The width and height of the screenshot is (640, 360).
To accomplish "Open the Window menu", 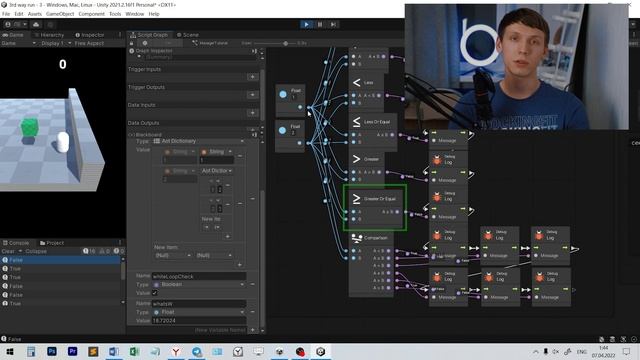I will coord(135,14).
